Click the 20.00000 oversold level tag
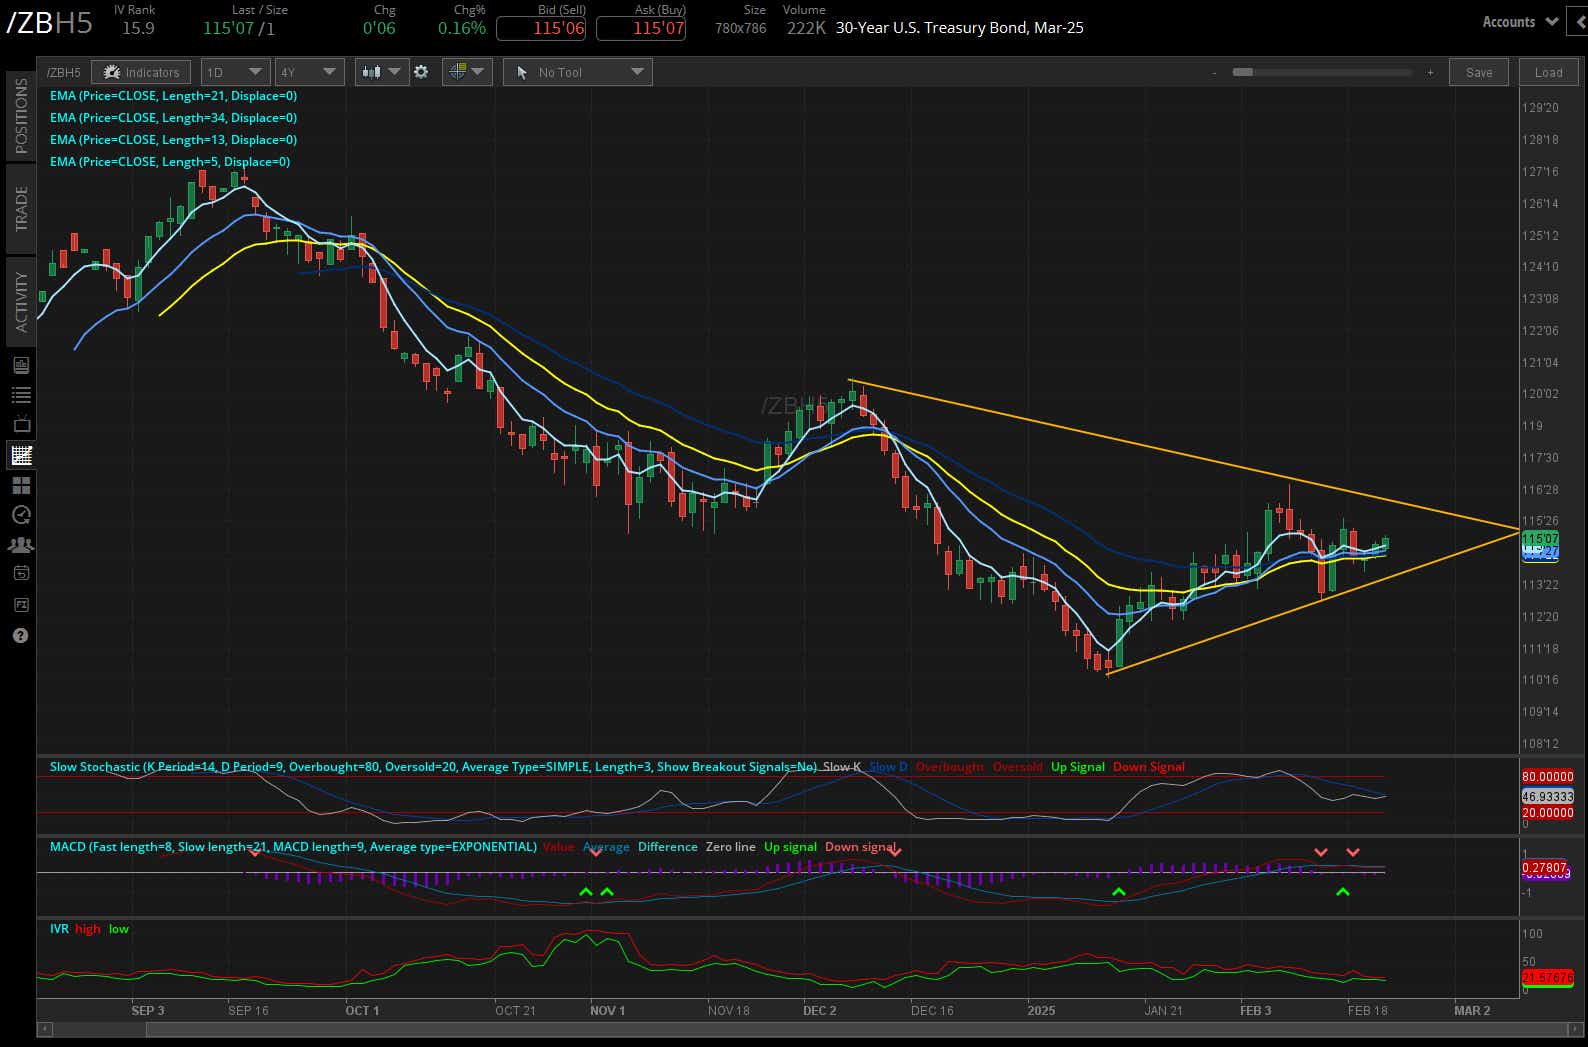Viewport: 1588px width, 1047px height. pyautogui.click(x=1548, y=813)
